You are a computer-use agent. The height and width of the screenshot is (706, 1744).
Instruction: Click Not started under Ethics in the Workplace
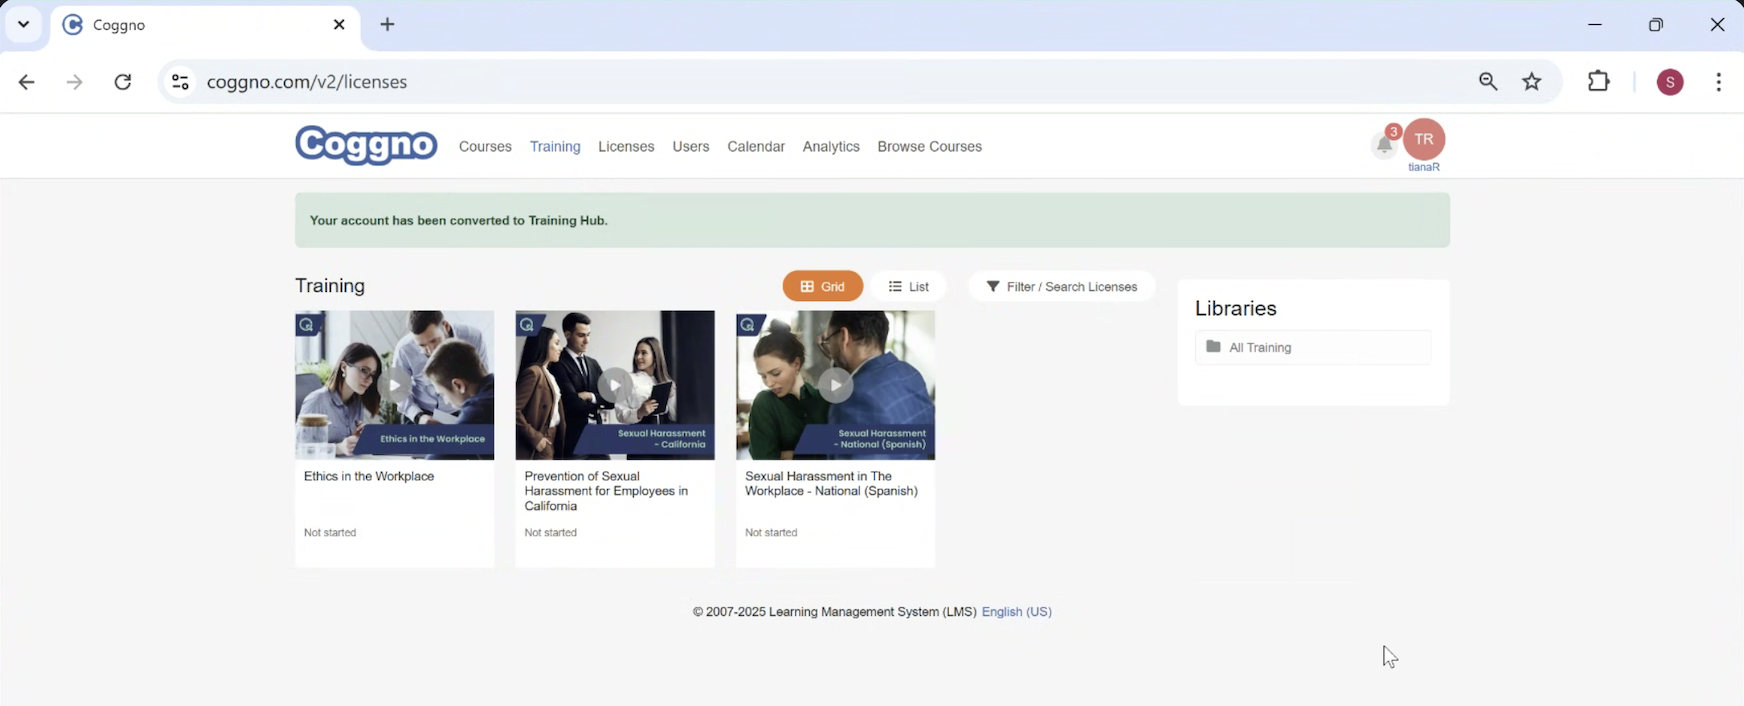point(330,532)
